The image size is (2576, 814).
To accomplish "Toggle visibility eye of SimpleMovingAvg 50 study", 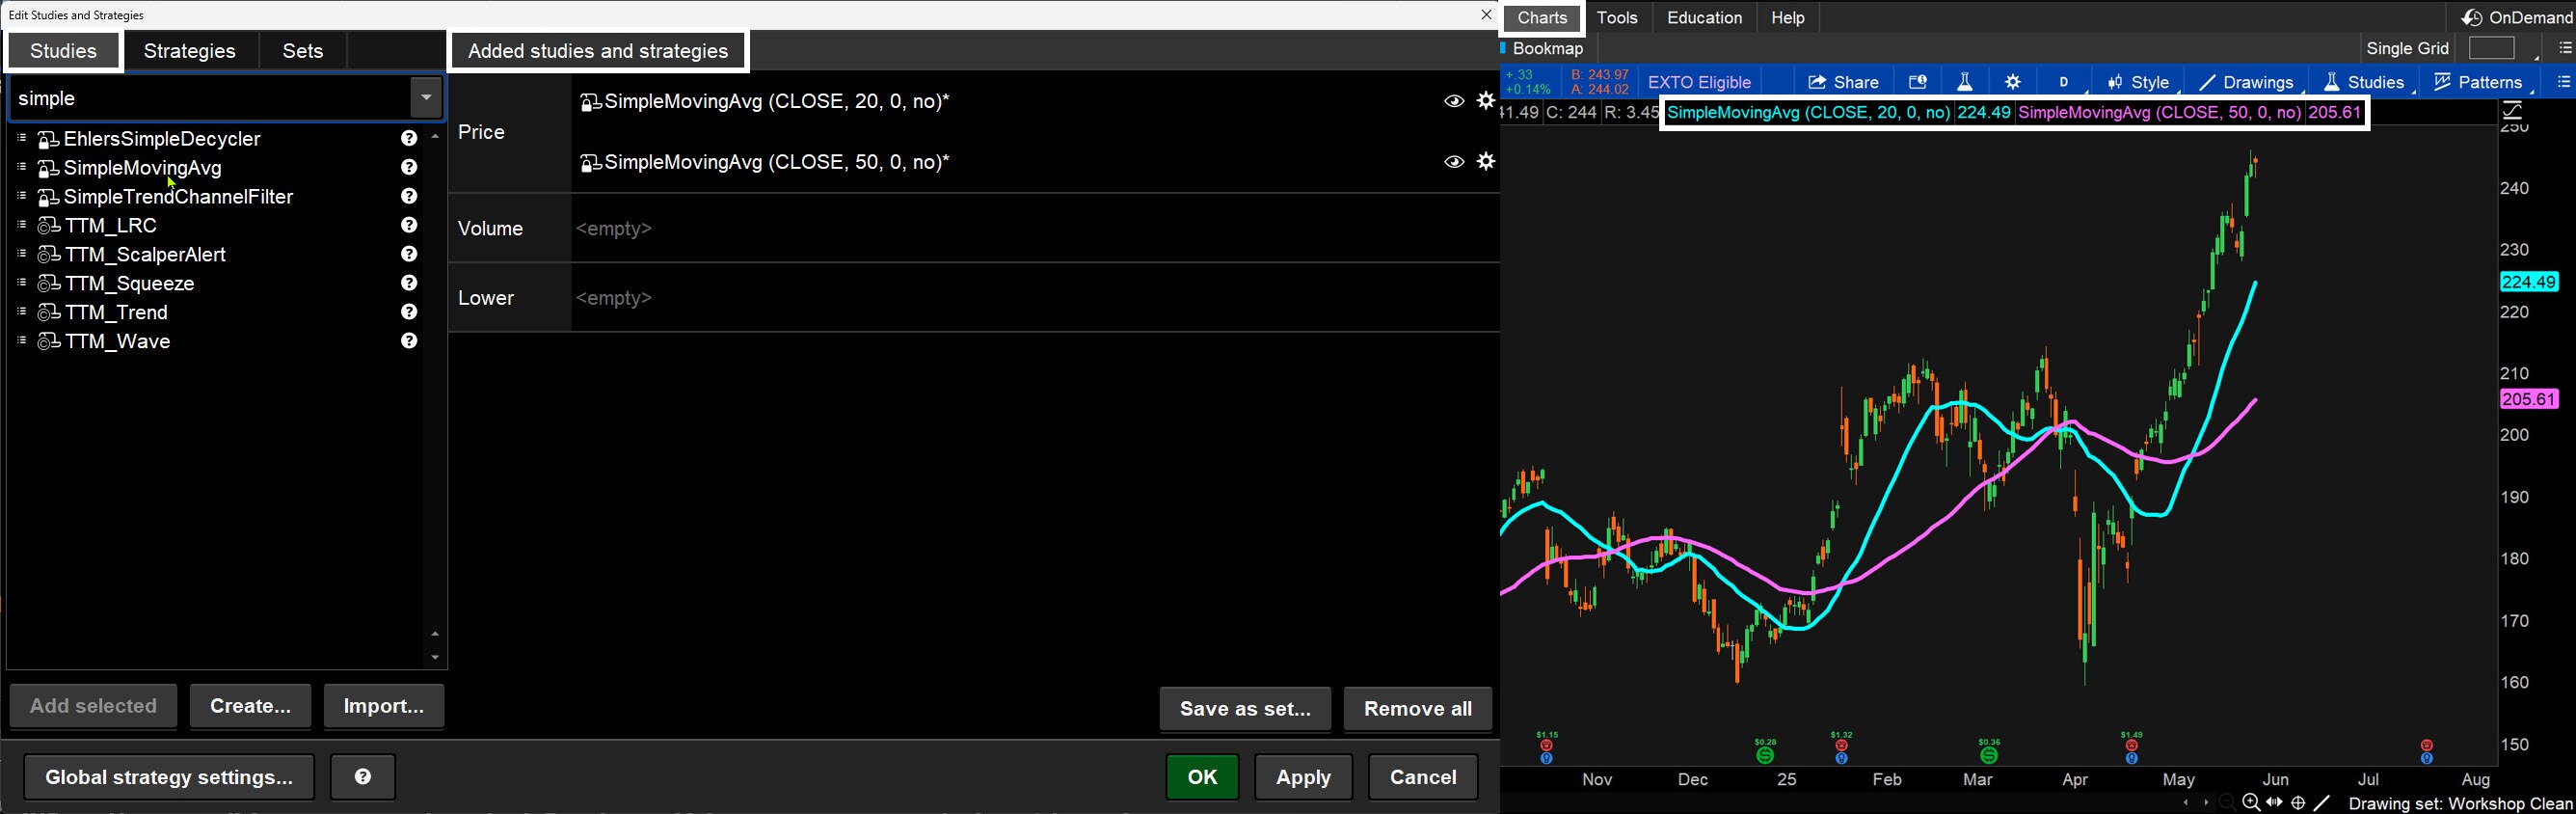I will [x=1454, y=162].
